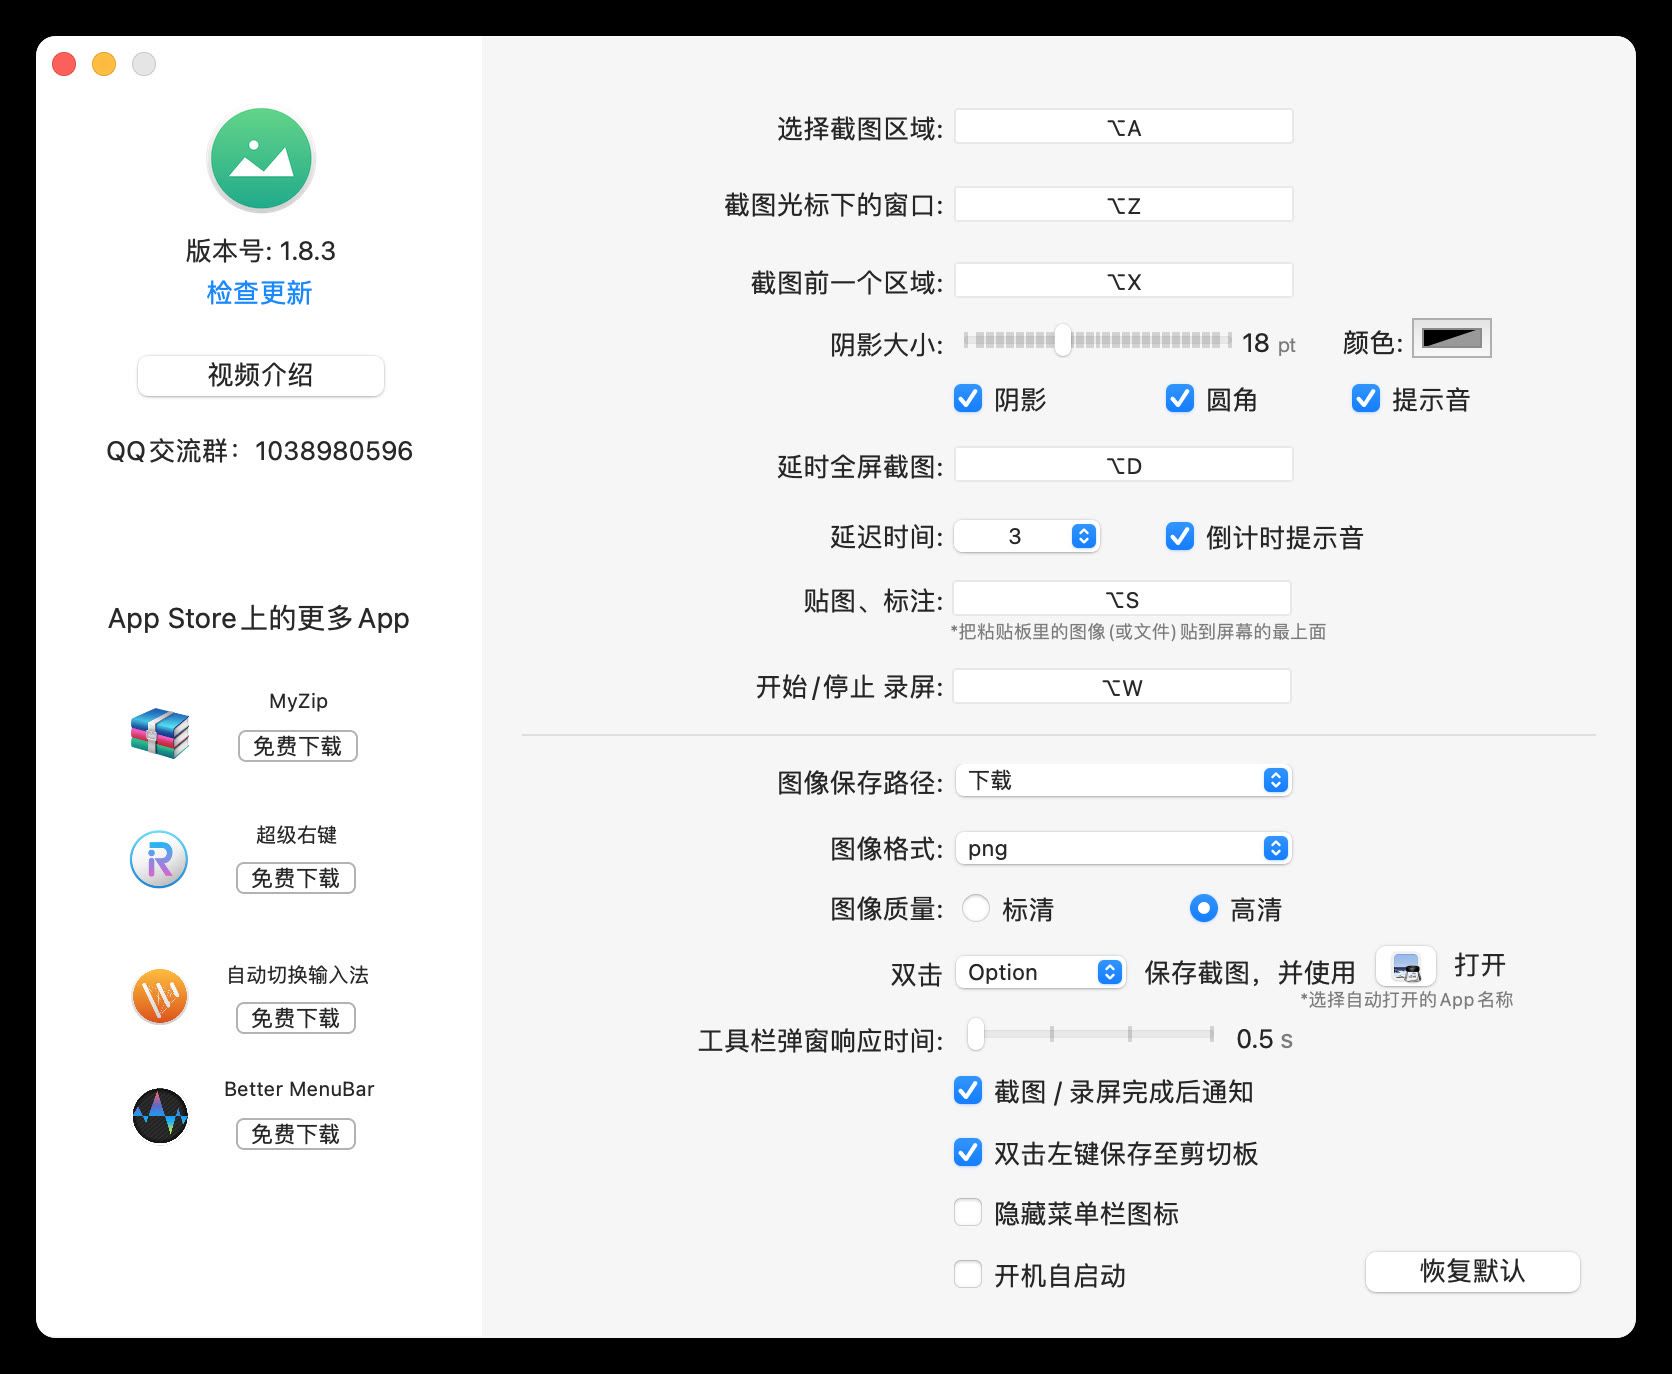The height and width of the screenshot is (1374, 1672).
Task: Disable the 提示音 checkbox
Action: pos(1366,398)
